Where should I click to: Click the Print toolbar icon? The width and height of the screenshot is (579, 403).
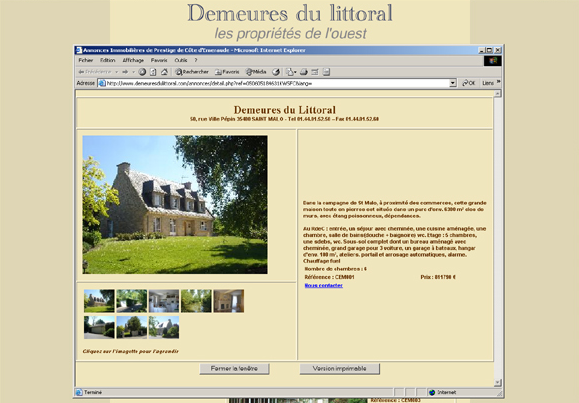point(304,72)
